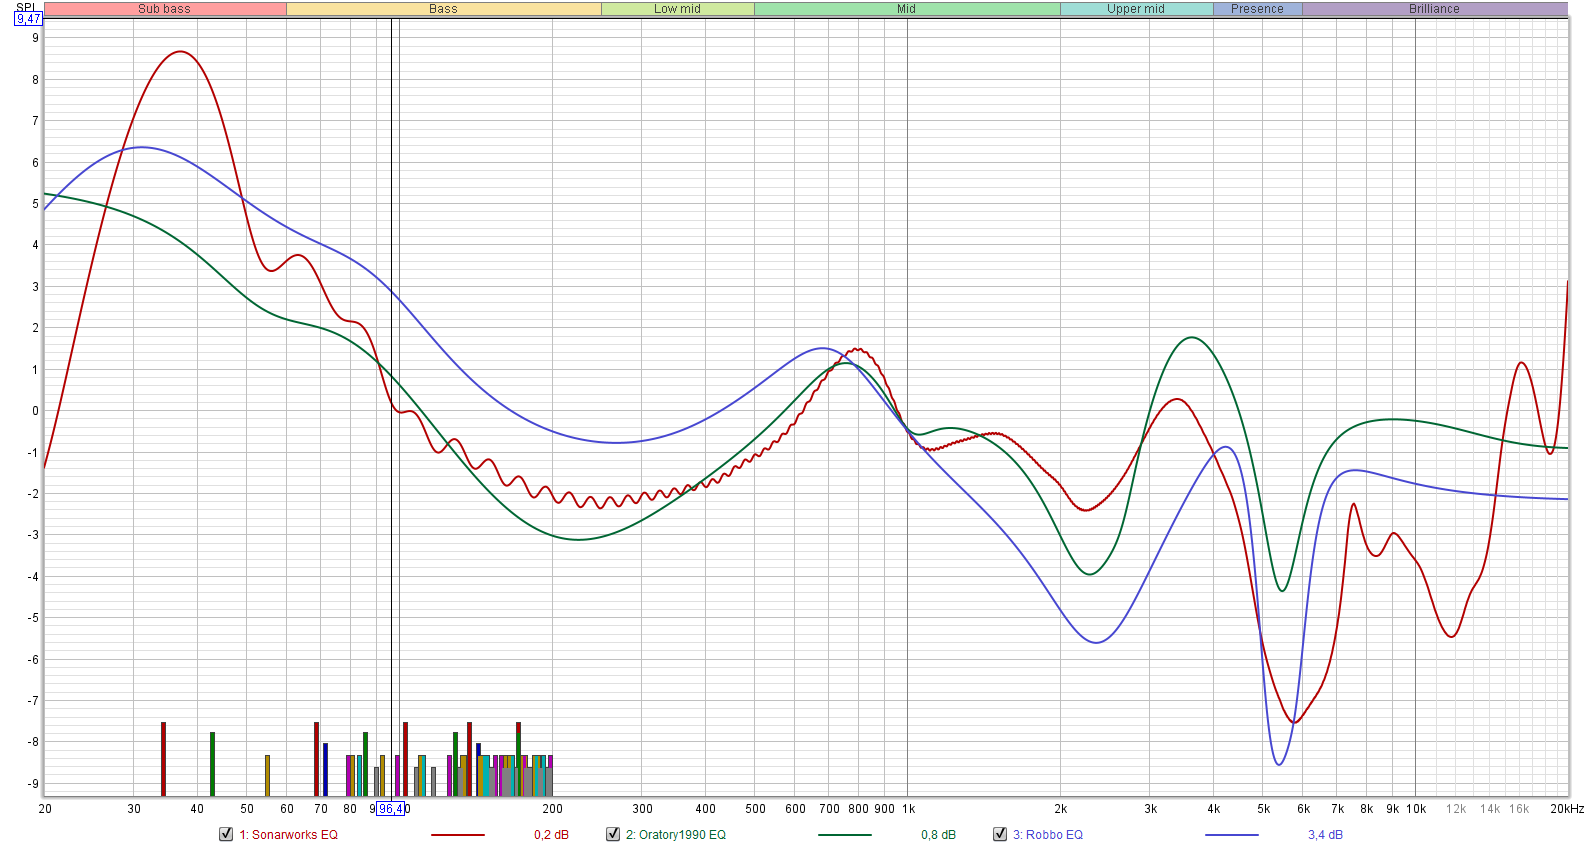
Task: Click the 3,4 dB Robbo value
Action: pos(1325,835)
